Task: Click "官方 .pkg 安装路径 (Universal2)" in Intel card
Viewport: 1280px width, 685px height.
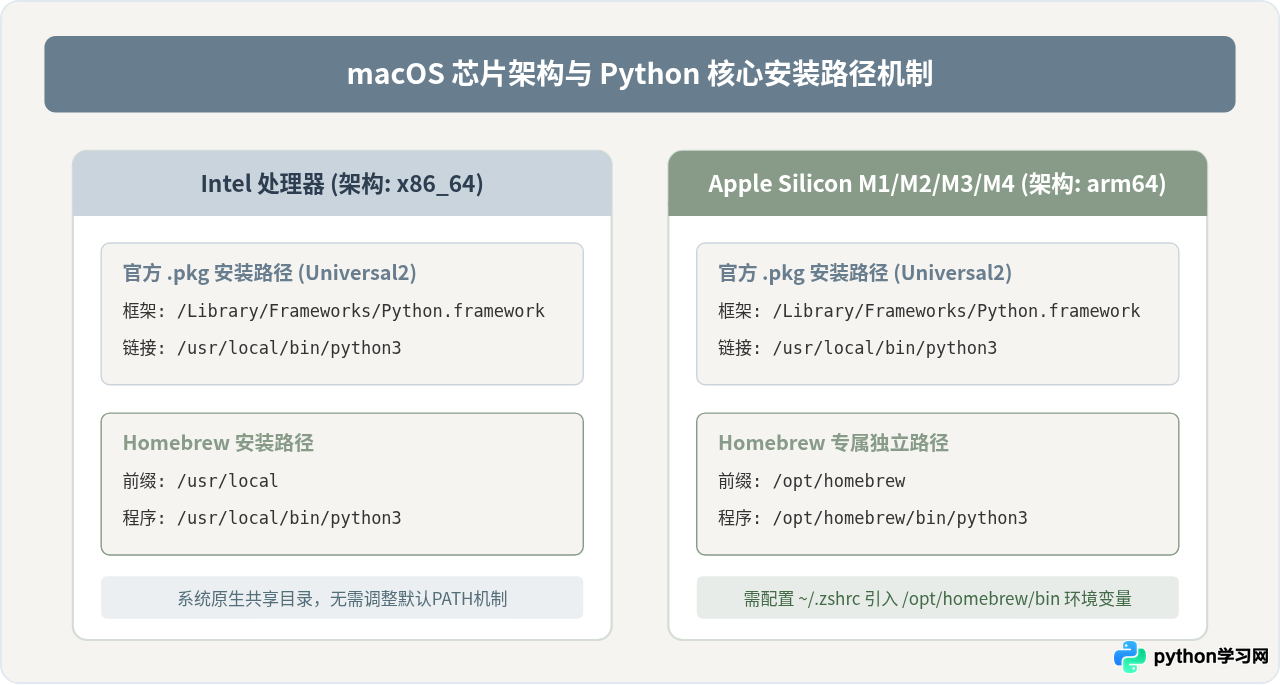Action: [270, 273]
